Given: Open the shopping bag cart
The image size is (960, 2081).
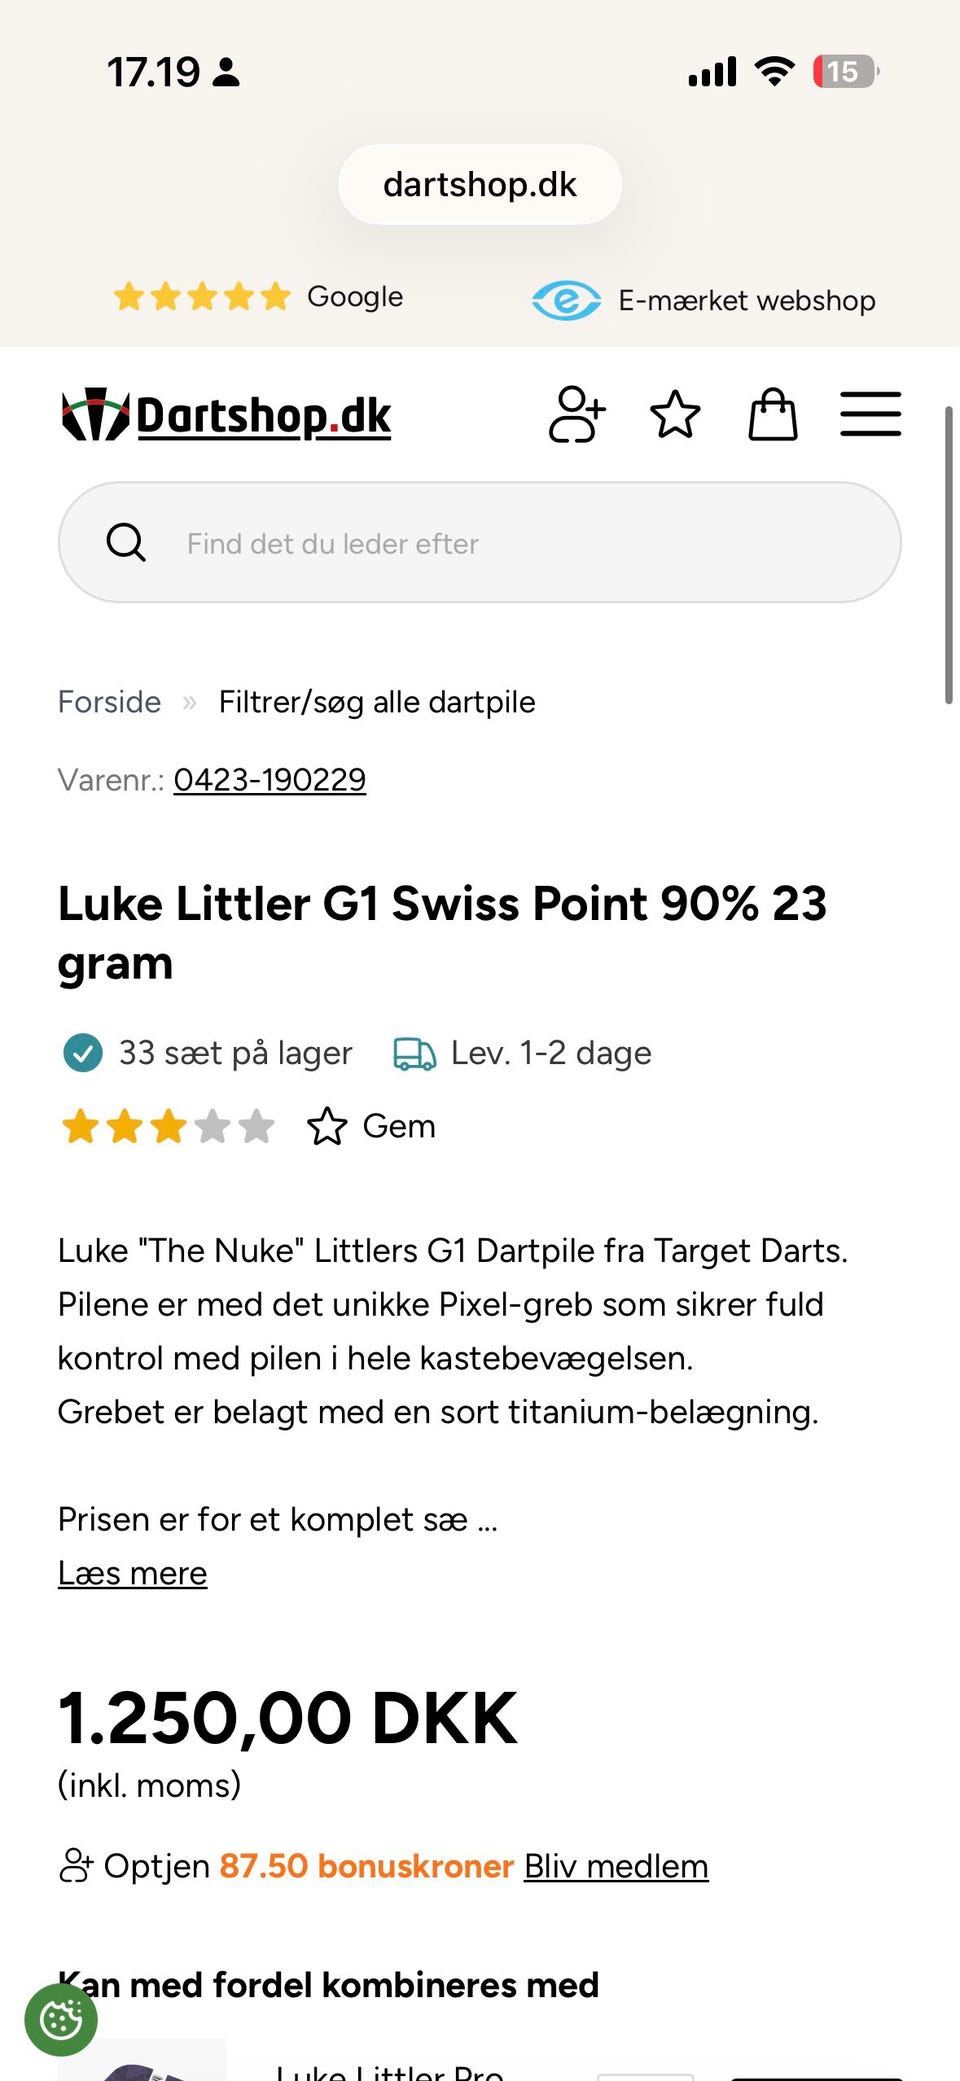Looking at the screenshot, I should click(x=773, y=414).
